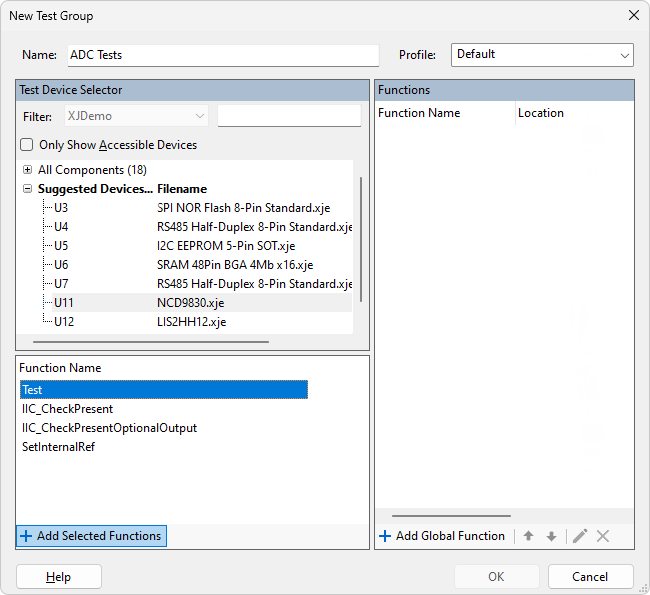
Task: Click Add Global Function button
Action: tap(441, 536)
